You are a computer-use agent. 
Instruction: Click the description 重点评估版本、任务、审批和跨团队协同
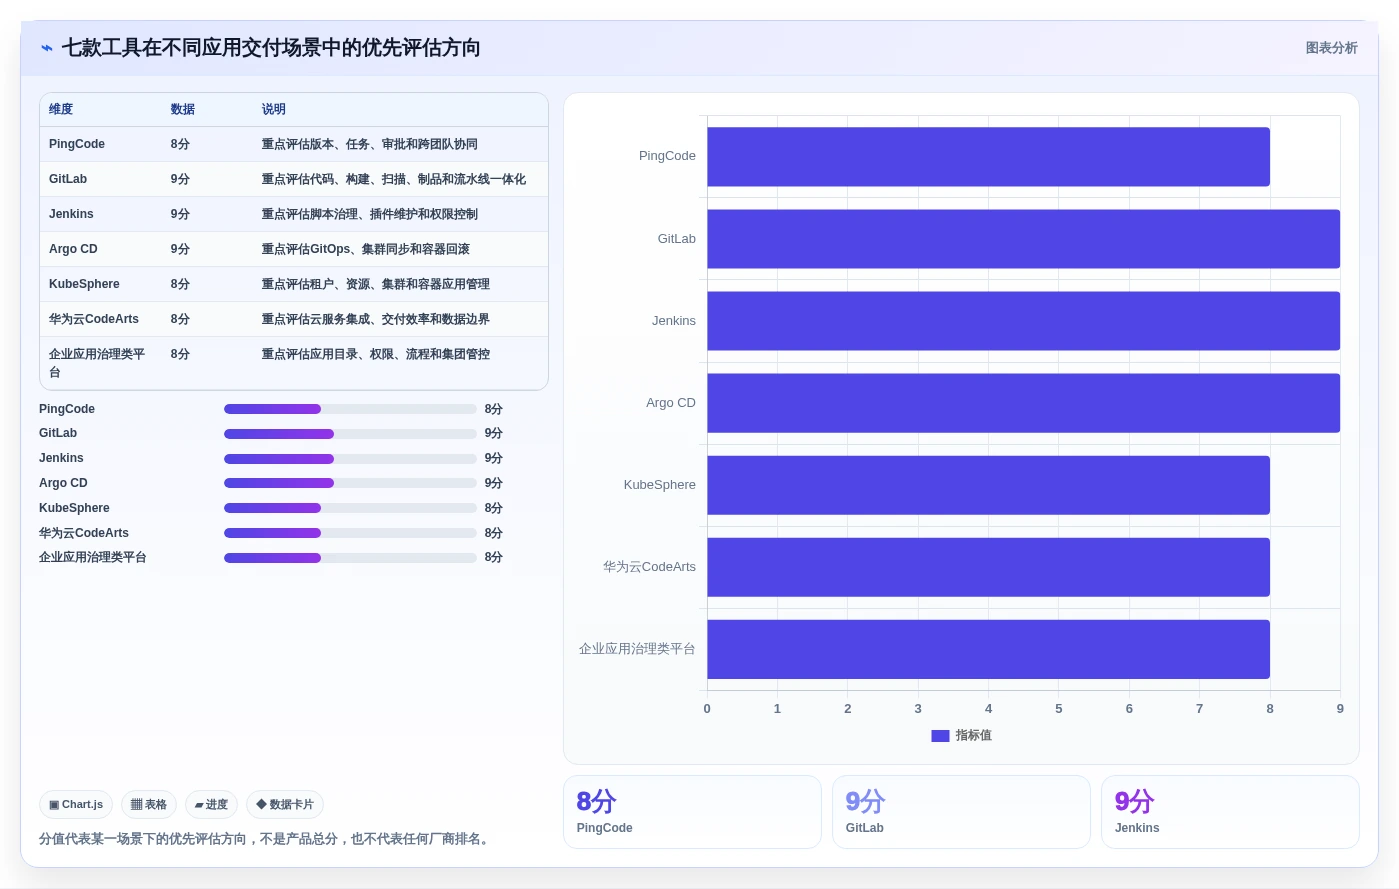coord(370,144)
